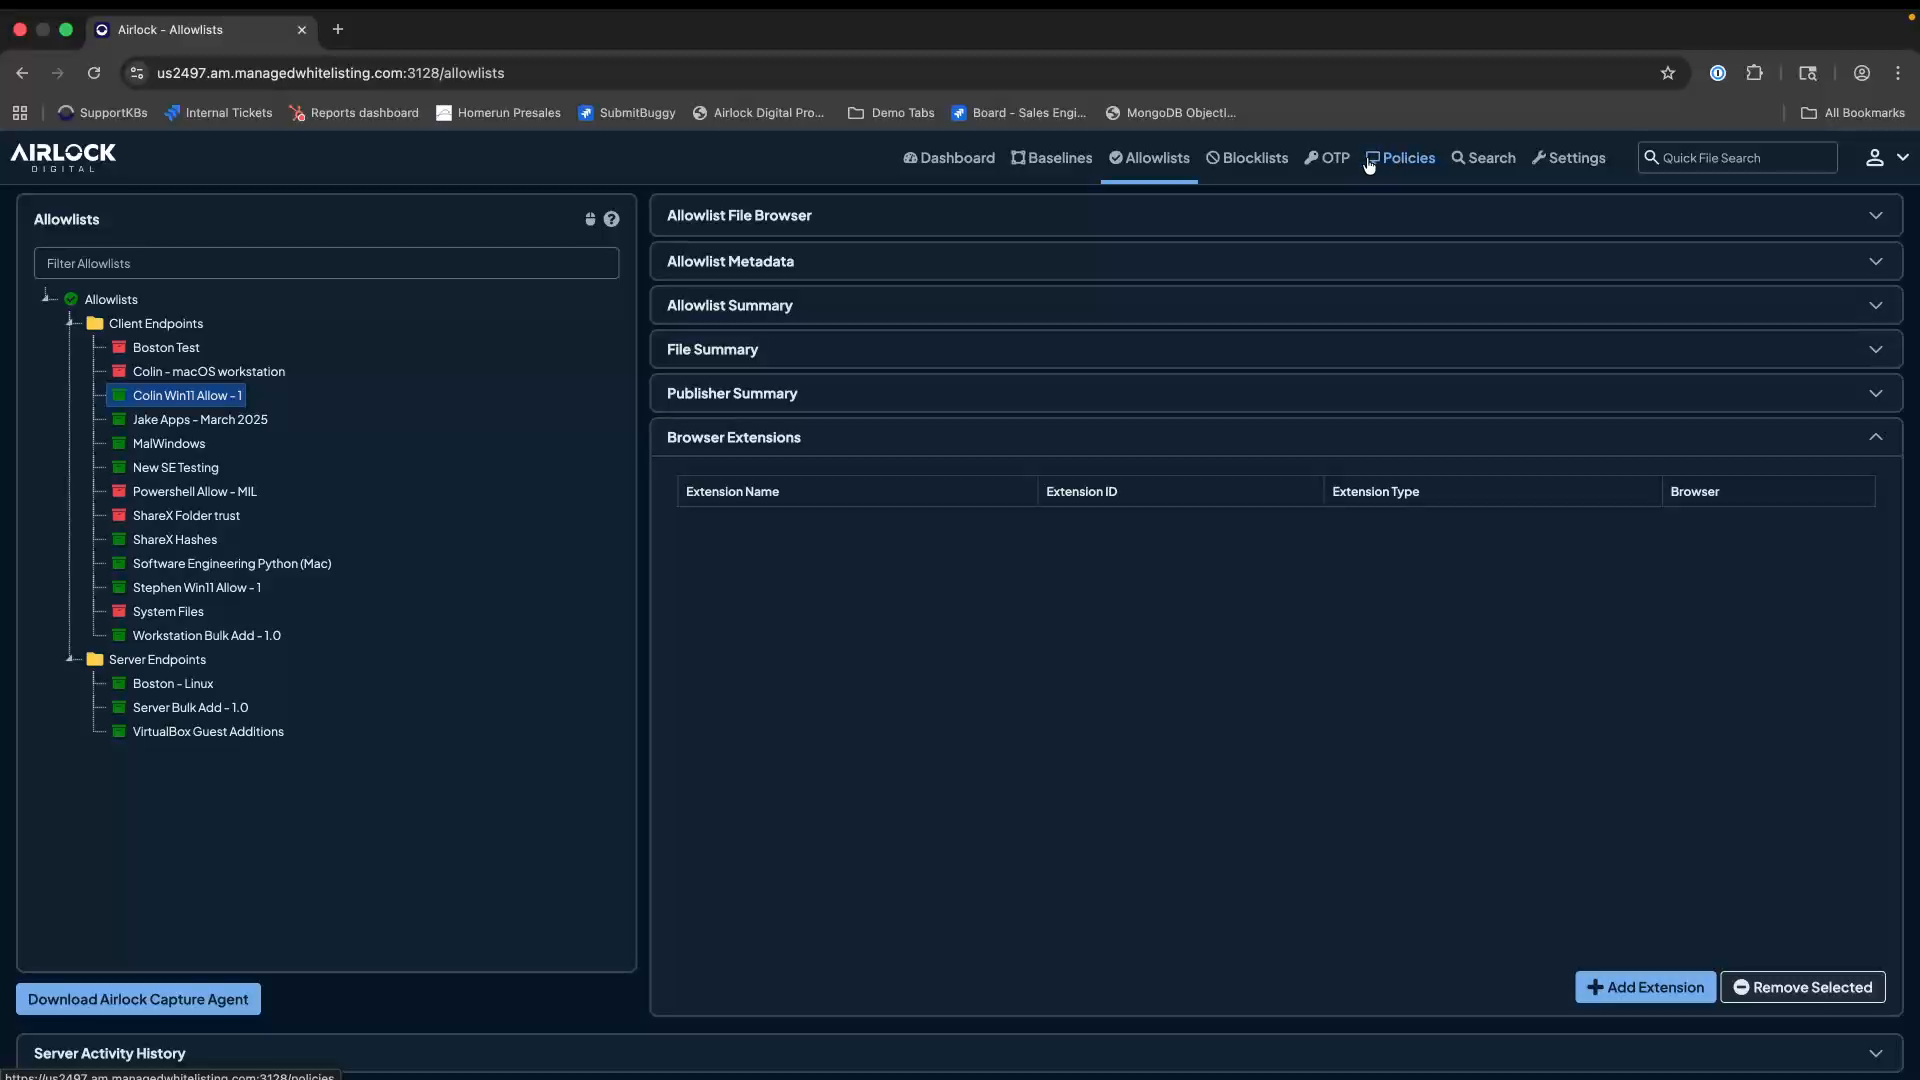Open help question mark in Allowlists panel
This screenshot has height=1080, width=1920.
(611, 218)
